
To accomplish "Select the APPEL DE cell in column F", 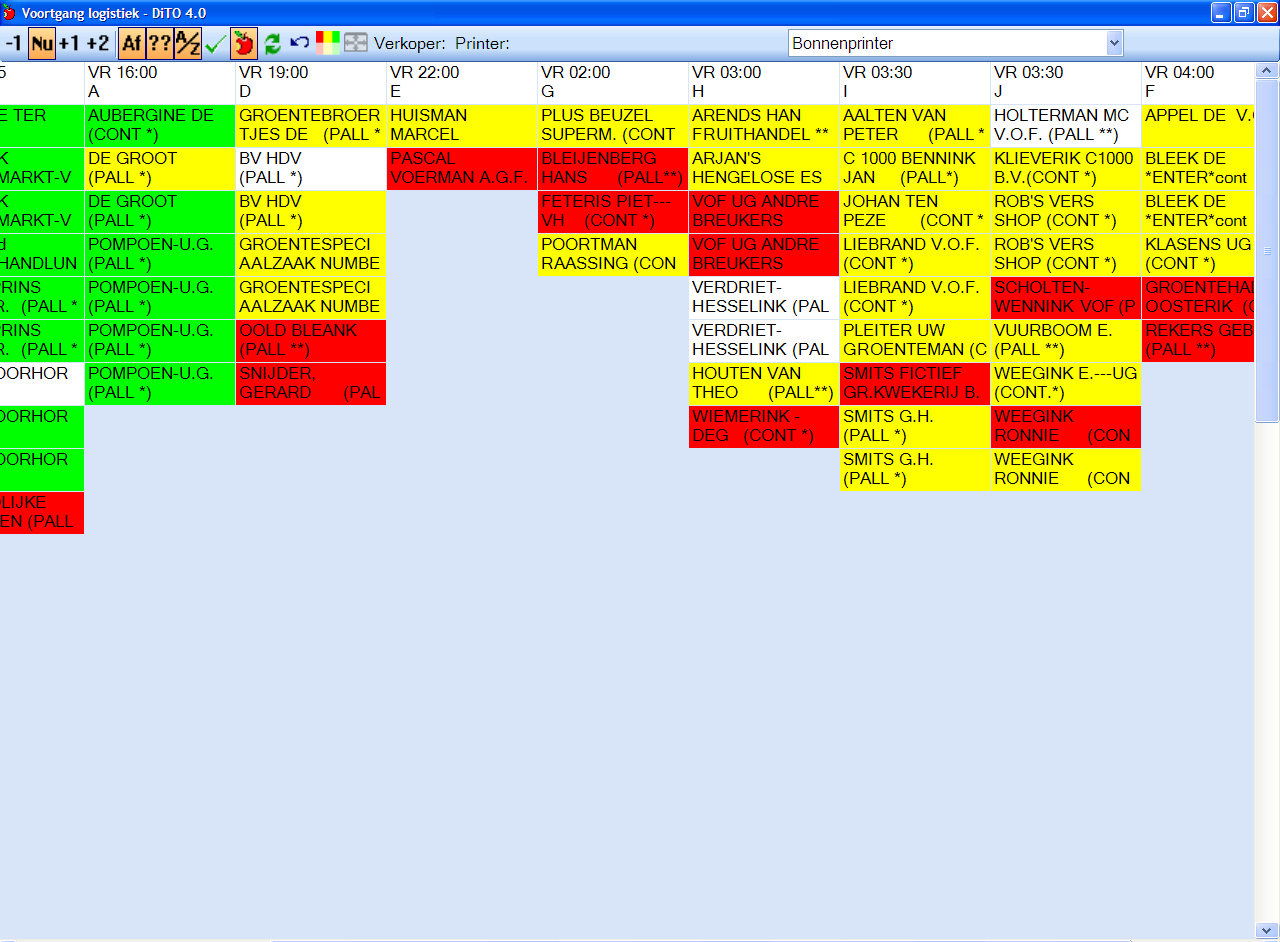I will pos(1198,125).
